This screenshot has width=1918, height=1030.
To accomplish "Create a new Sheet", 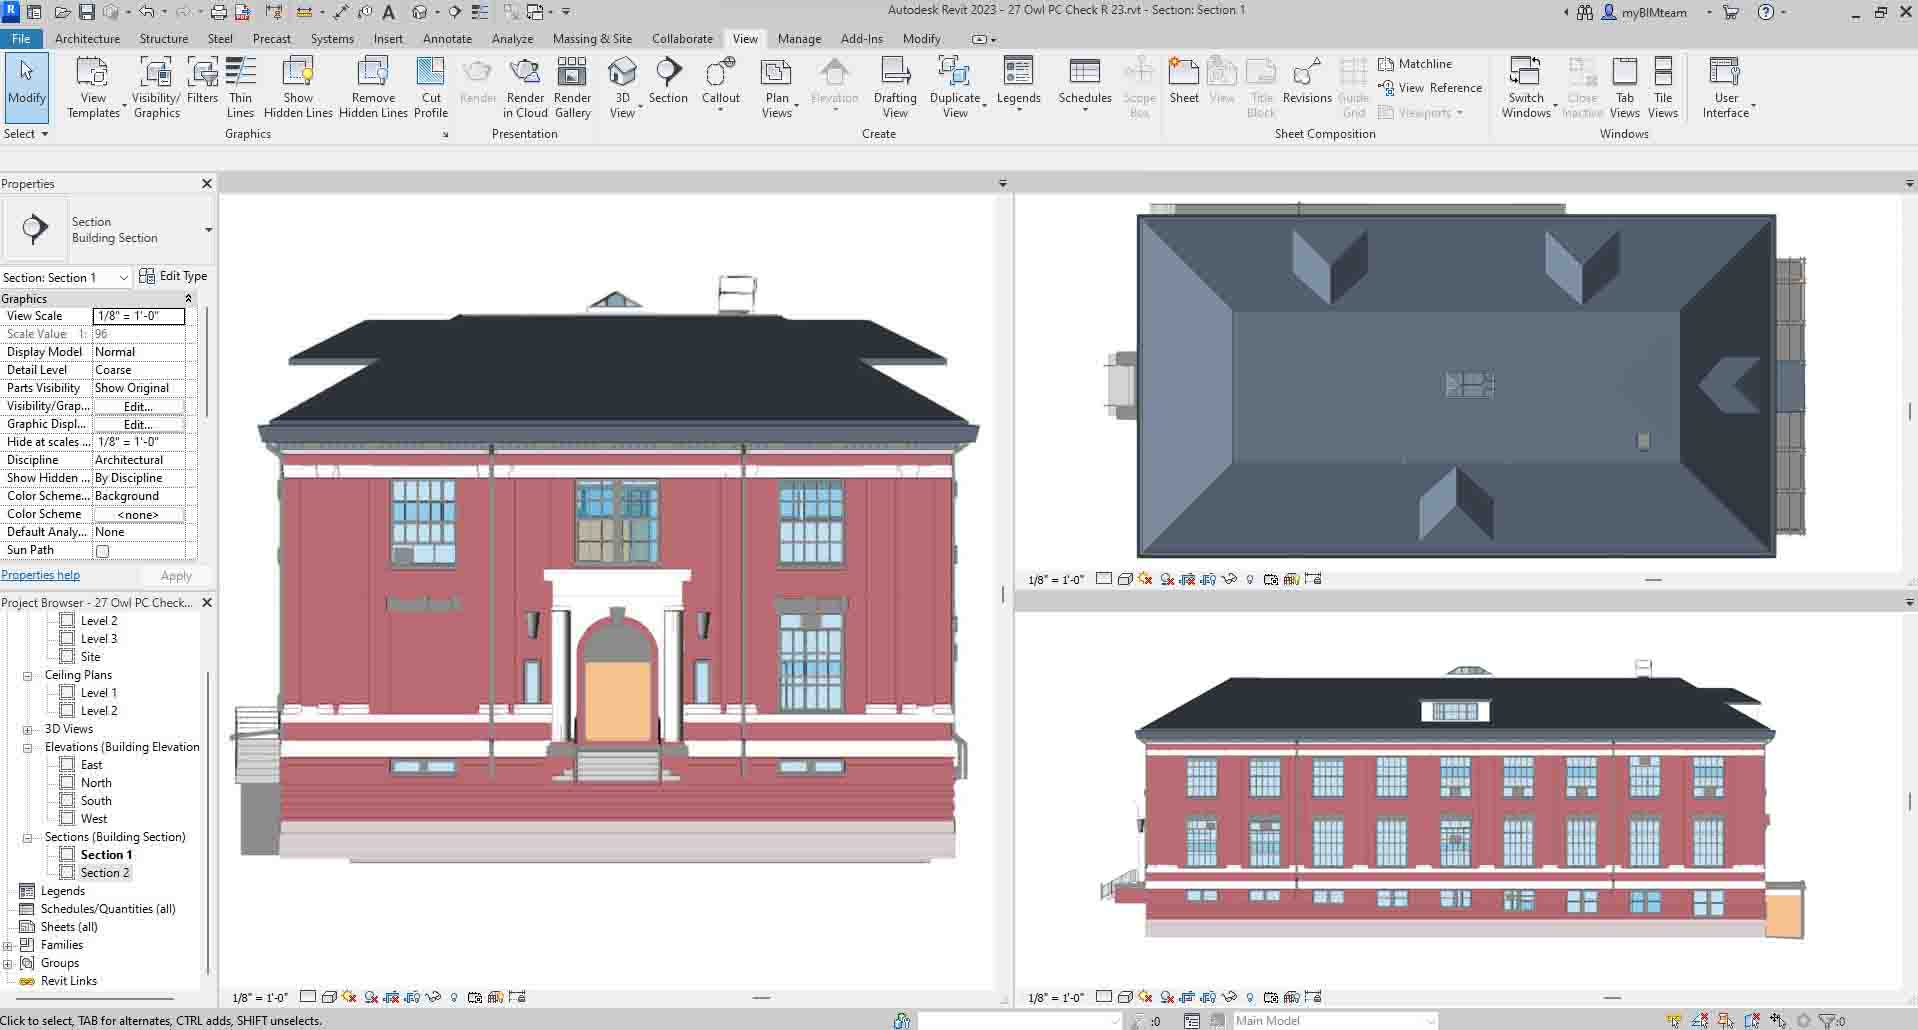I will point(1184,81).
